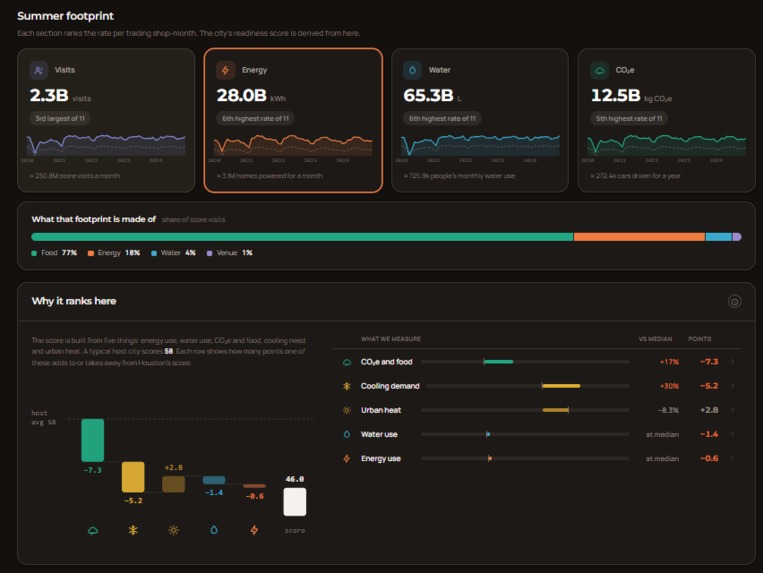Click the blue -1.4 waterfall bar
Image resolution: width=763 pixels, height=573 pixels.
[x=214, y=480]
